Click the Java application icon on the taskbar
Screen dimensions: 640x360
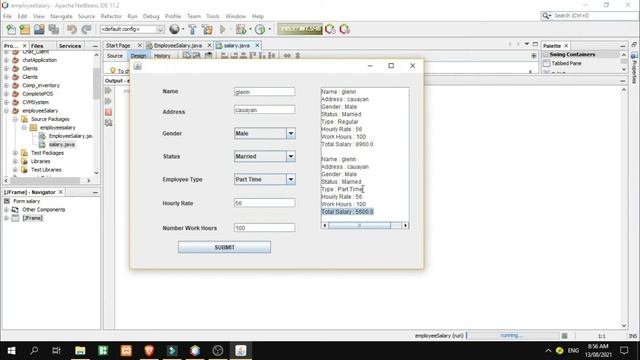point(241,351)
